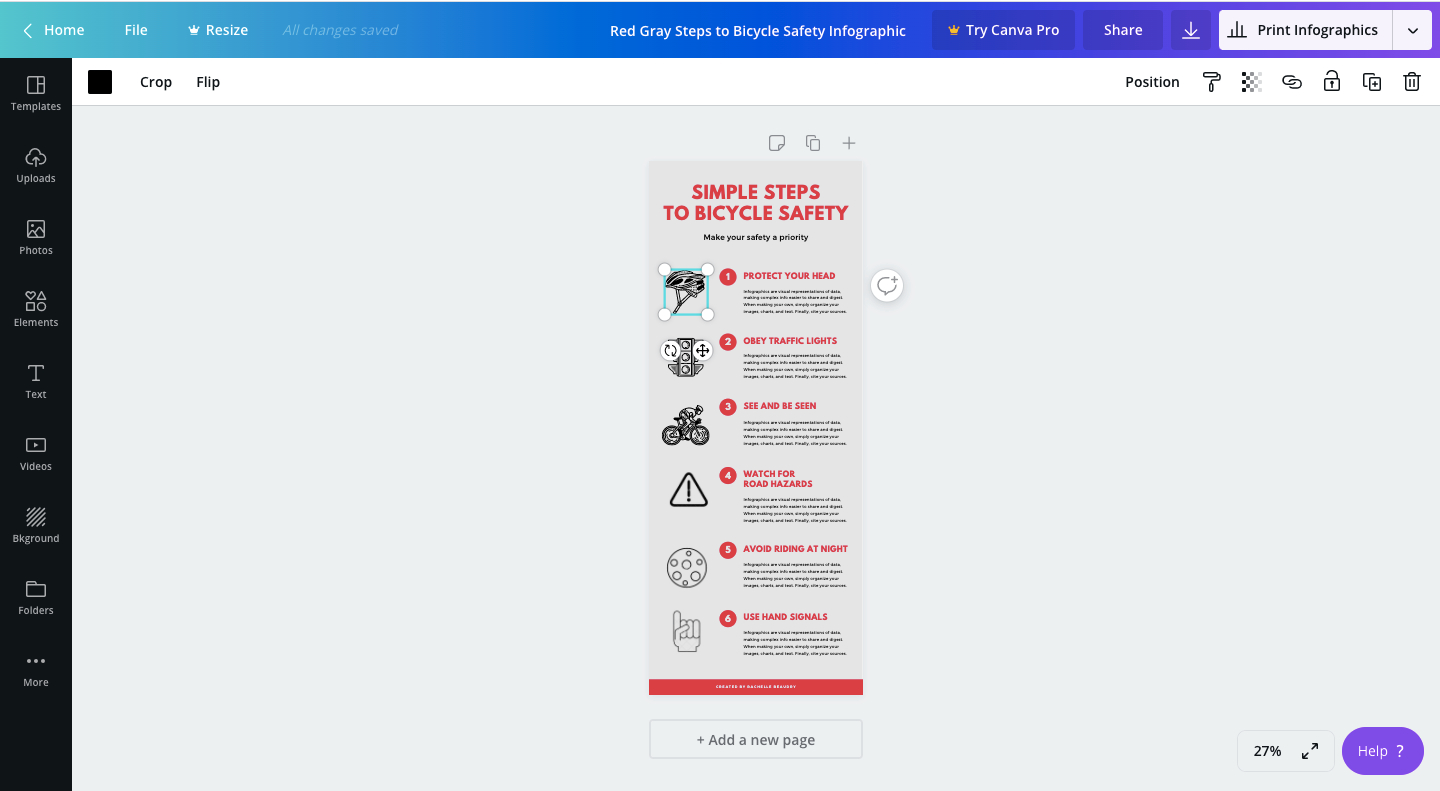Image resolution: width=1440 pixels, height=791 pixels.
Task: Show More sidebar options
Action: coord(36,669)
